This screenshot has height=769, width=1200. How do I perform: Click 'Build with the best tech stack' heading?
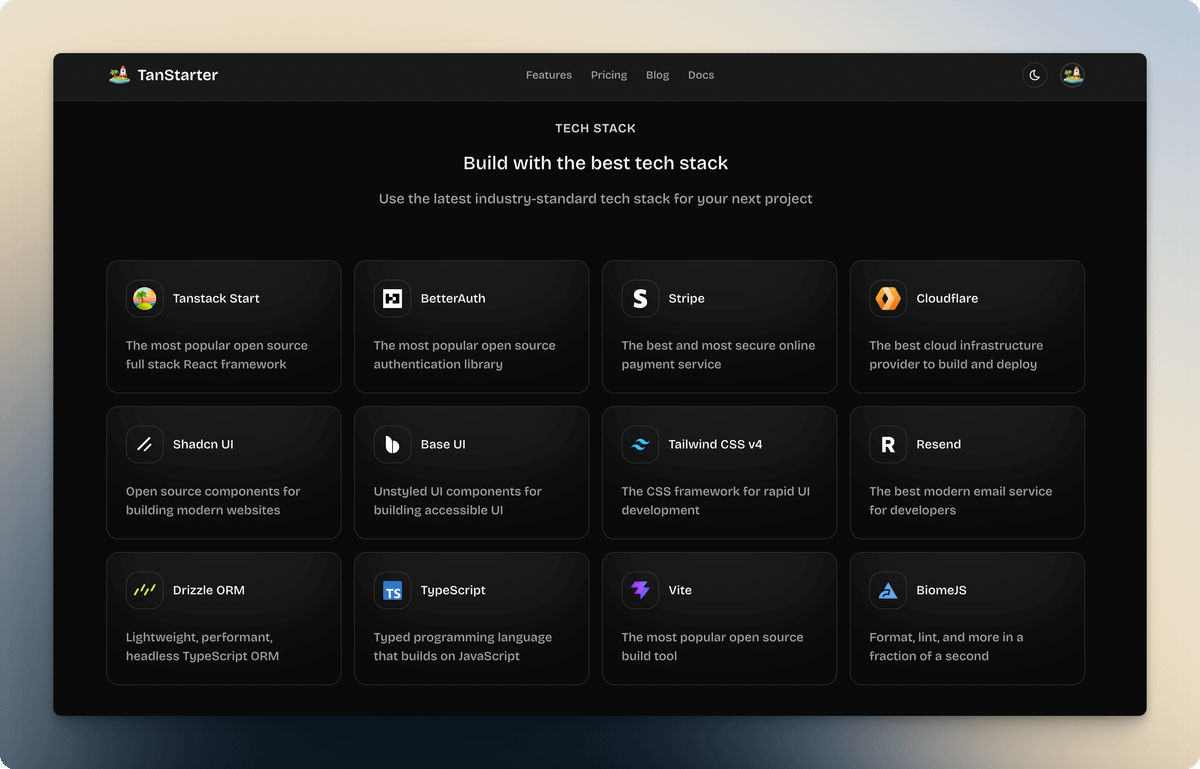pos(596,163)
